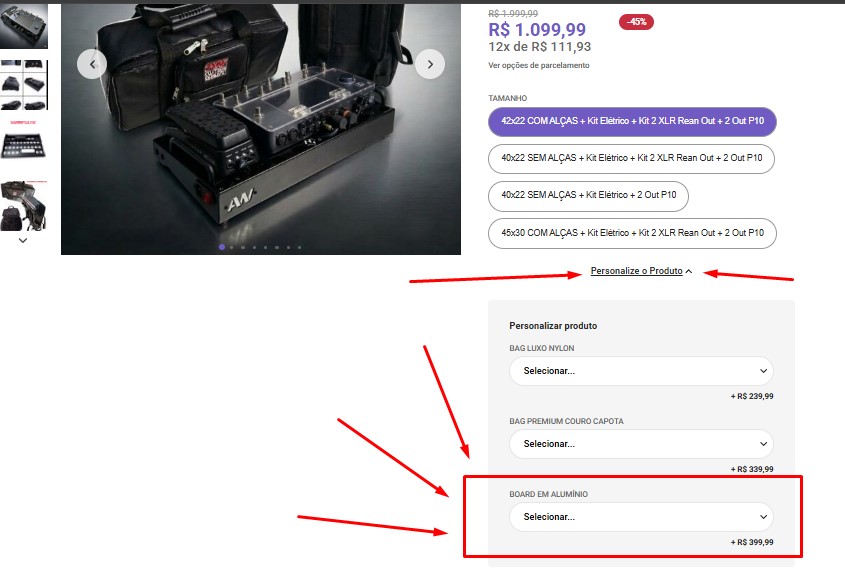Screen dimensions: 845x571
Task: Go to the previous product image
Action: click(92, 64)
